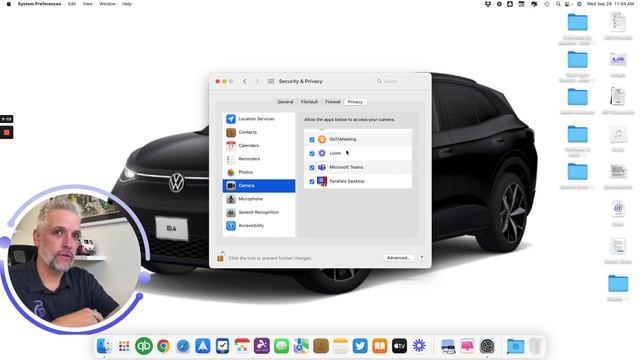
Task: Open Dropbox menu bar icon
Action: (x=488, y=4)
